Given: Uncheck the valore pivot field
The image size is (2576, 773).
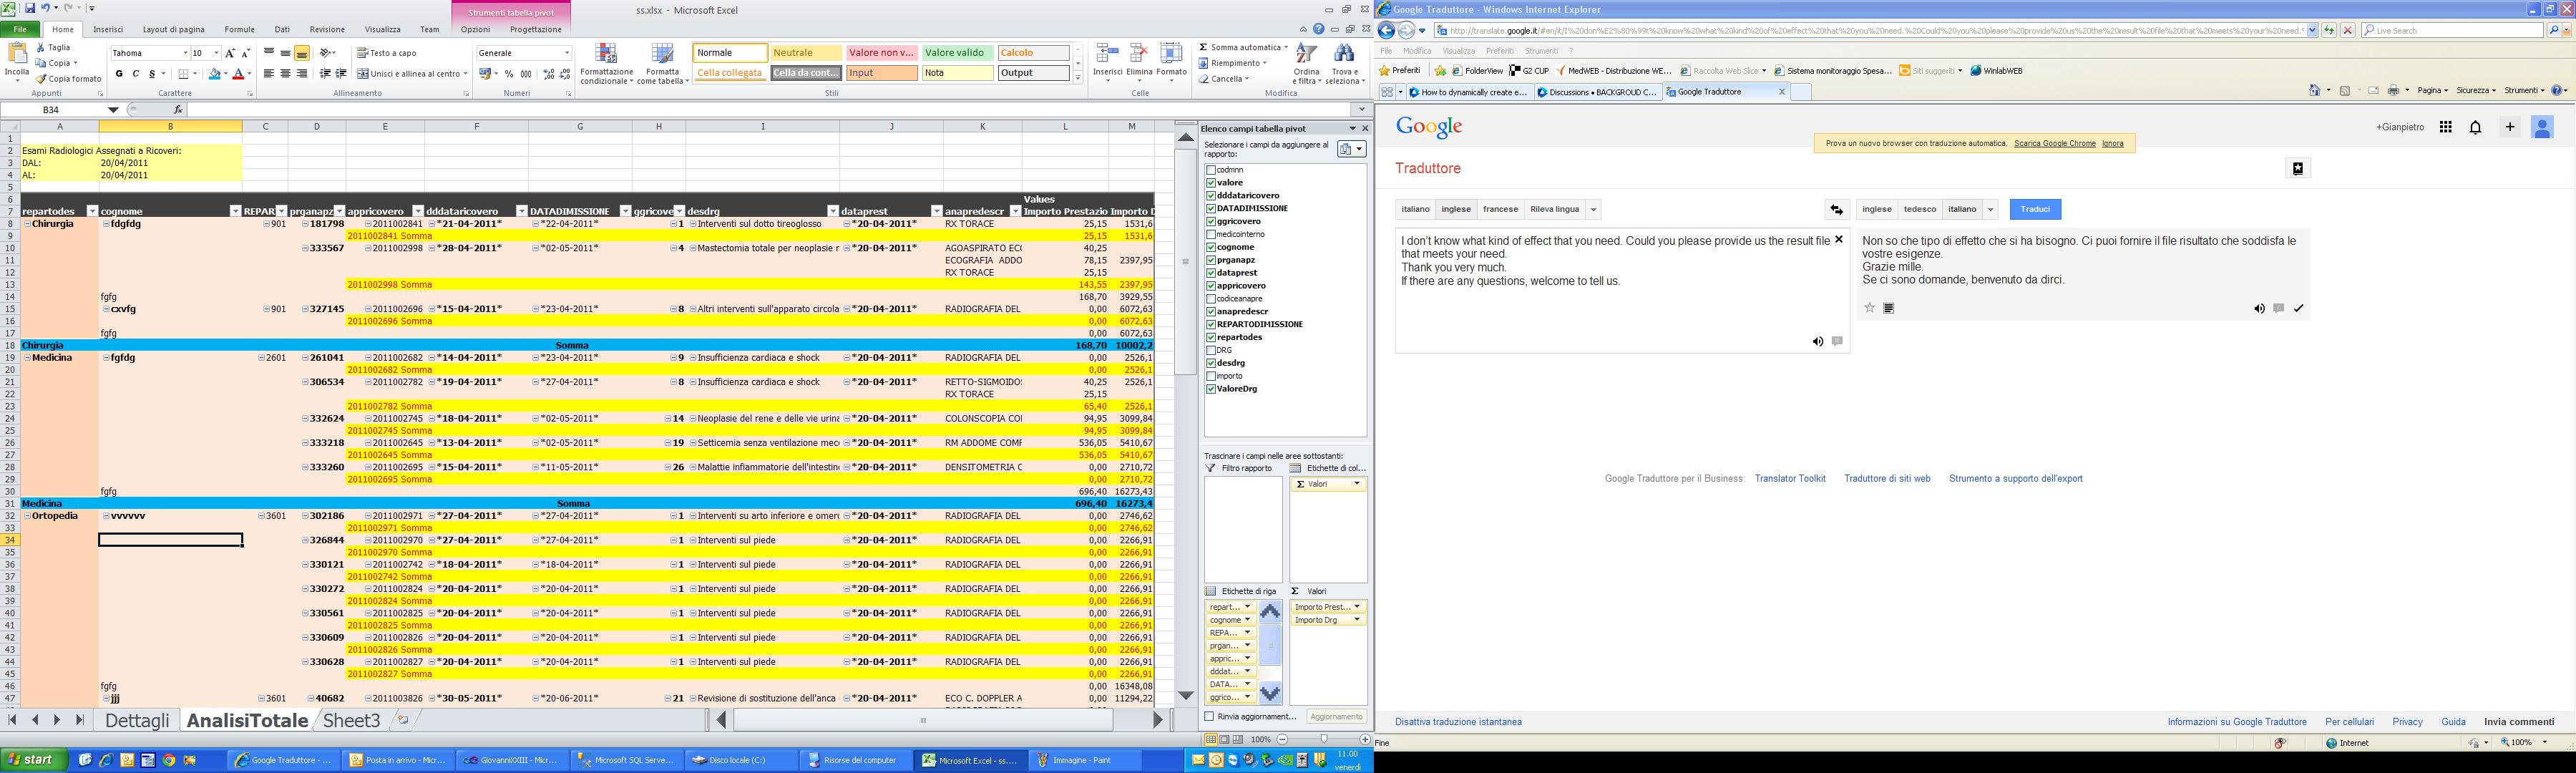Looking at the screenshot, I should click(1211, 183).
